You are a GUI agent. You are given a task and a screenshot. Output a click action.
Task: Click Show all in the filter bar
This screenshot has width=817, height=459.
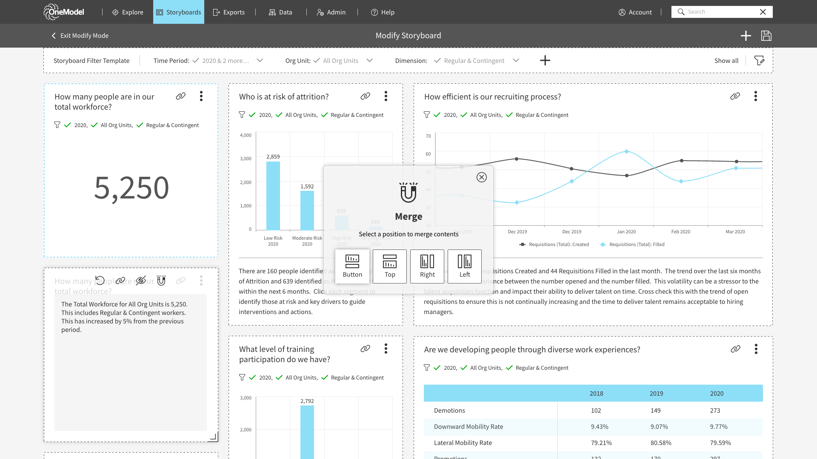pyautogui.click(x=726, y=60)
